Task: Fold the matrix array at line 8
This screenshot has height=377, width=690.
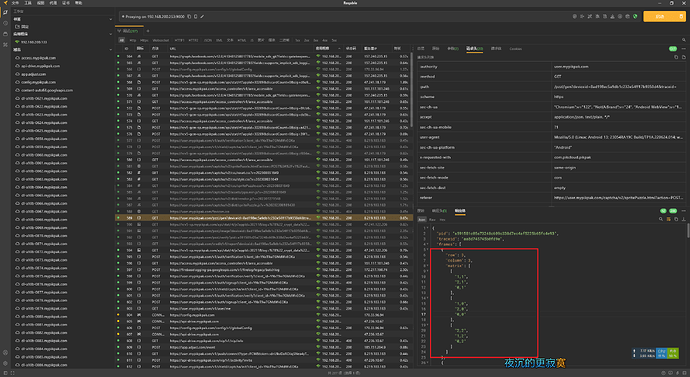Action: coord(427,266)
